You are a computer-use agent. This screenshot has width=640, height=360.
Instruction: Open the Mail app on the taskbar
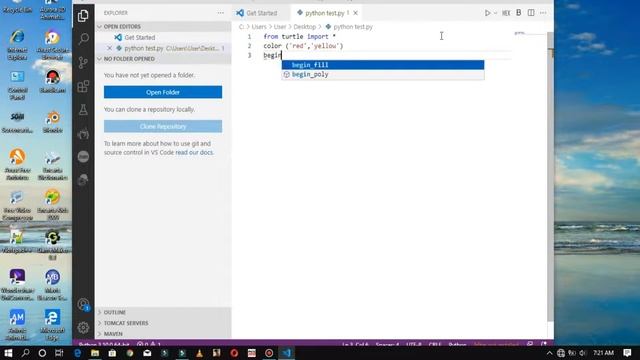click(147, 353)
